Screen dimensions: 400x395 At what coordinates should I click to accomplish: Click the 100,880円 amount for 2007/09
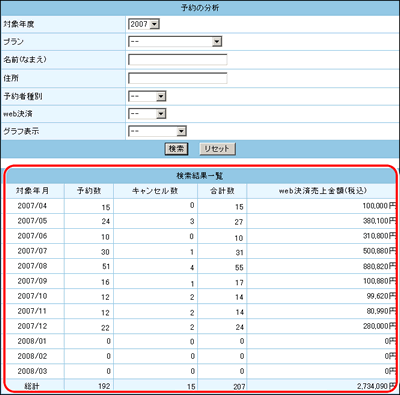point(379,281)
